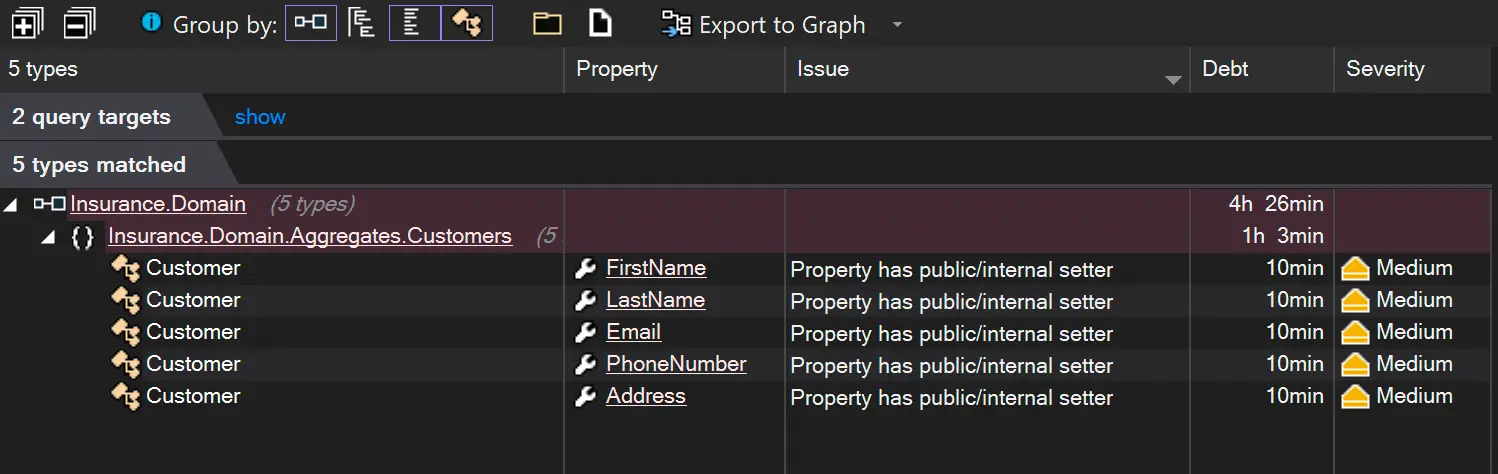The image size is (1498, 474).
Task: Open the Email property link
Action: [634, 332]
